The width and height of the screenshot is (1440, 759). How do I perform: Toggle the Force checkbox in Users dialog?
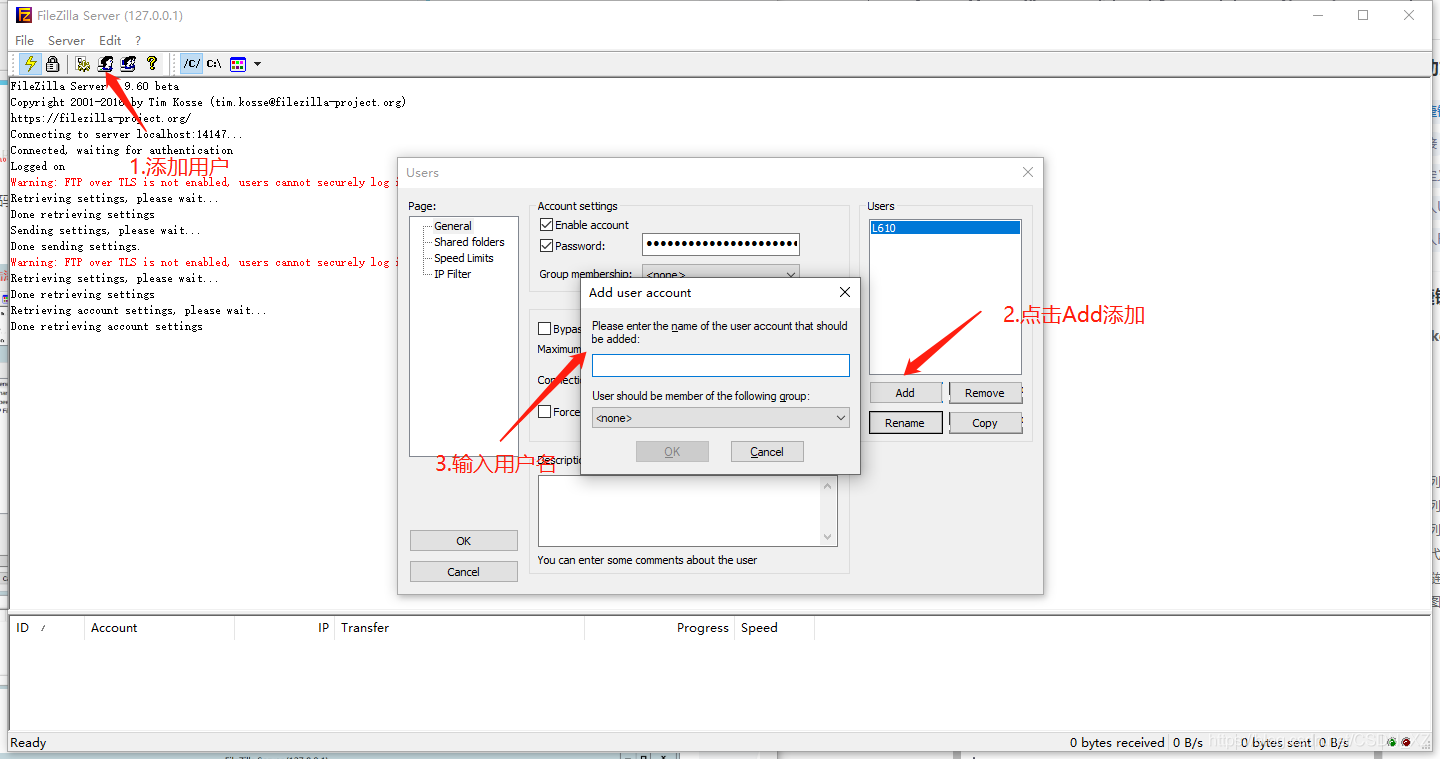pyautogui.click(x=545, y=412)
